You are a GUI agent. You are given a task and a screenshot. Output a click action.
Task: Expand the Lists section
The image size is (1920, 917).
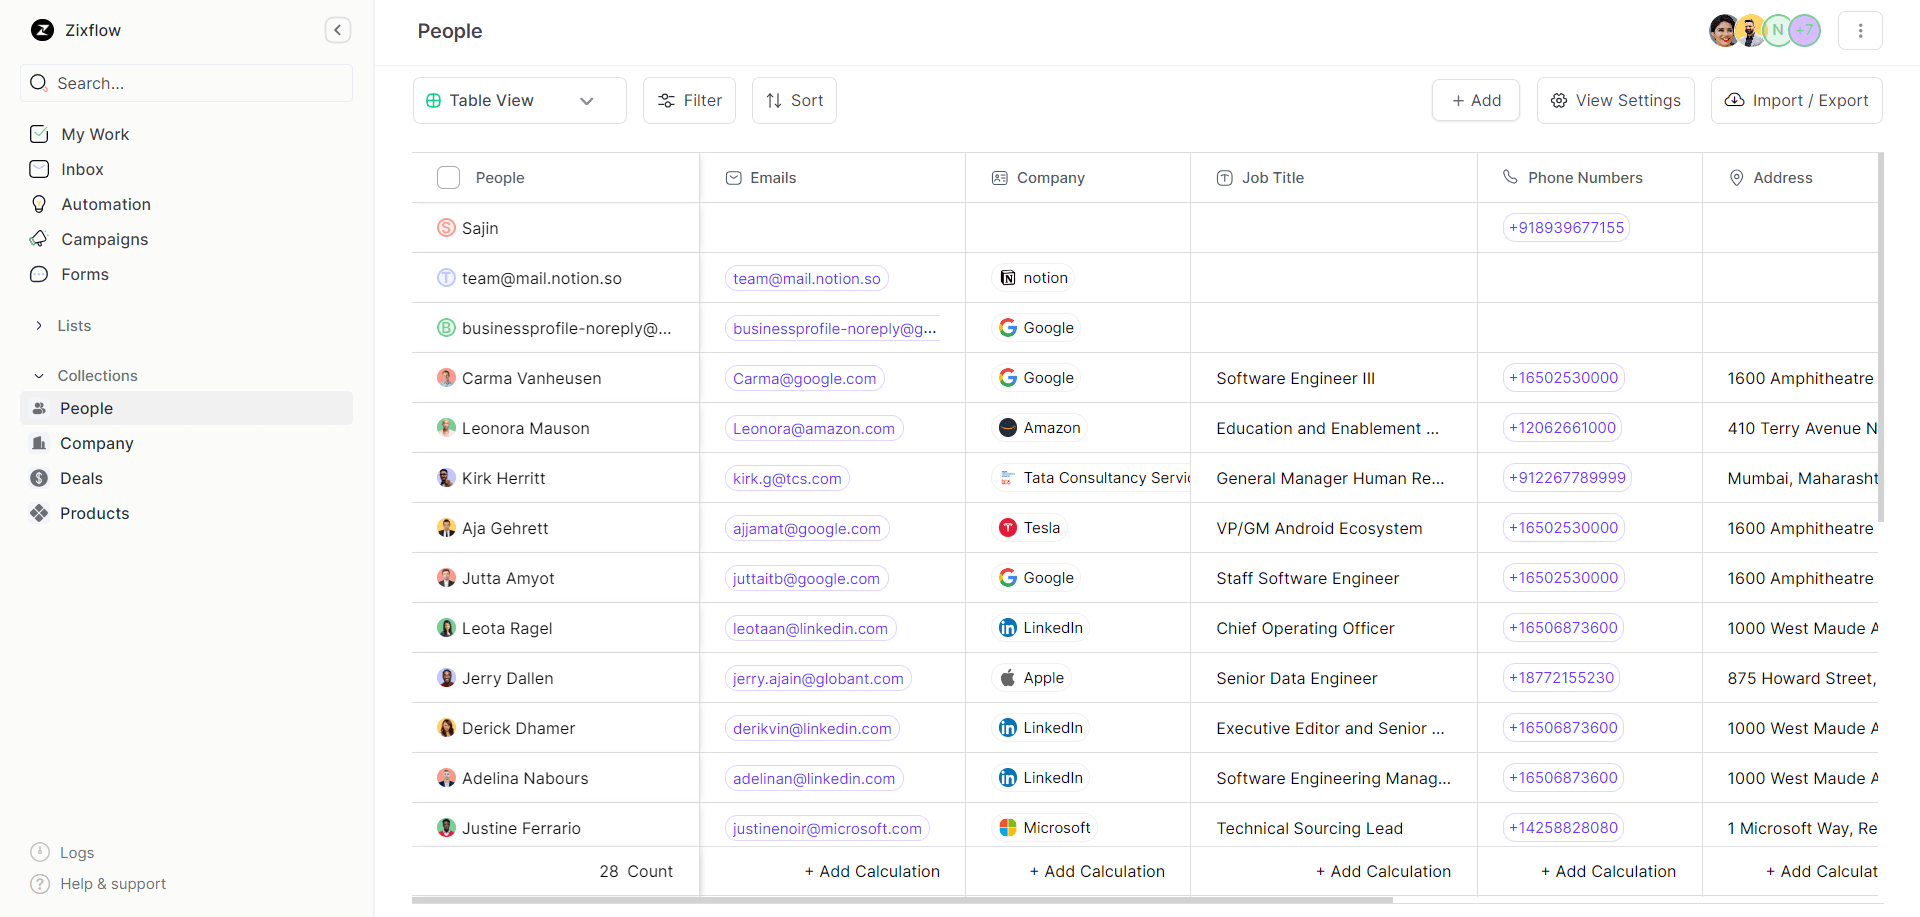point(75,325)
